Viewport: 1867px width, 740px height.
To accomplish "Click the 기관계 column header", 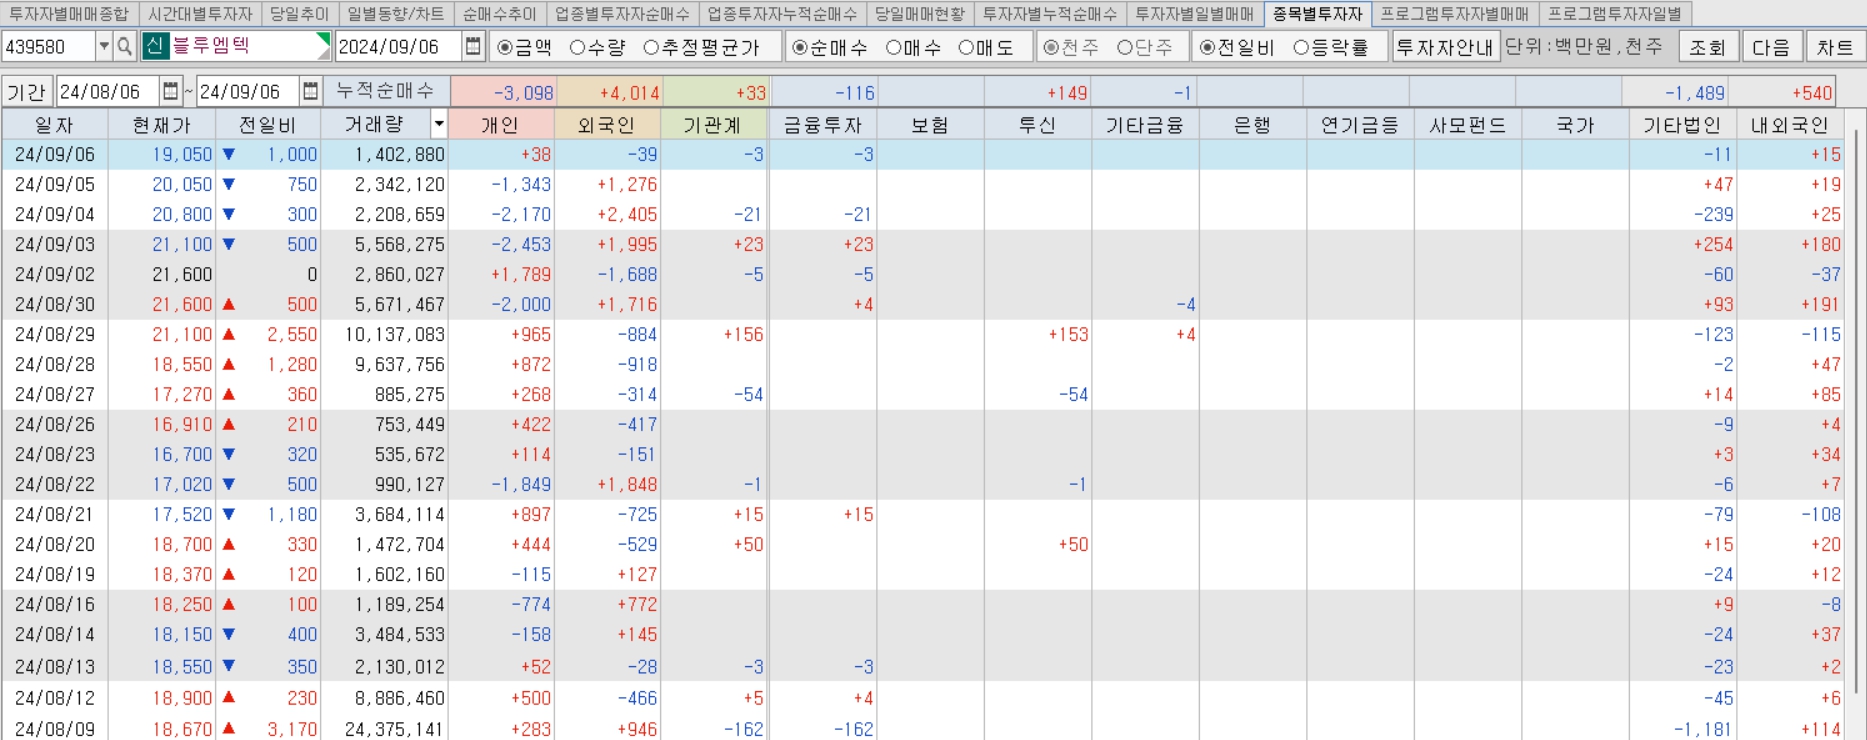I will click(713, 125).
